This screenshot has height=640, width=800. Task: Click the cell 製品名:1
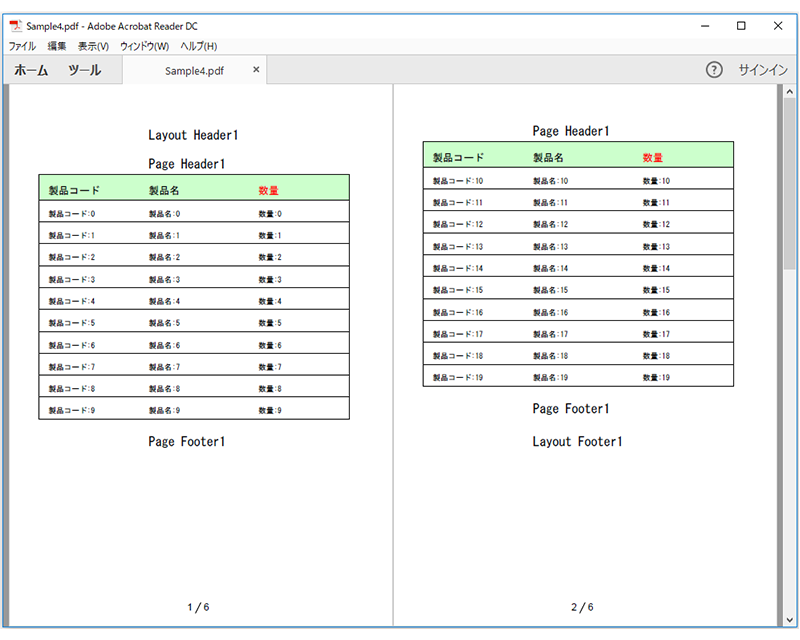click(x=164, y=236)
